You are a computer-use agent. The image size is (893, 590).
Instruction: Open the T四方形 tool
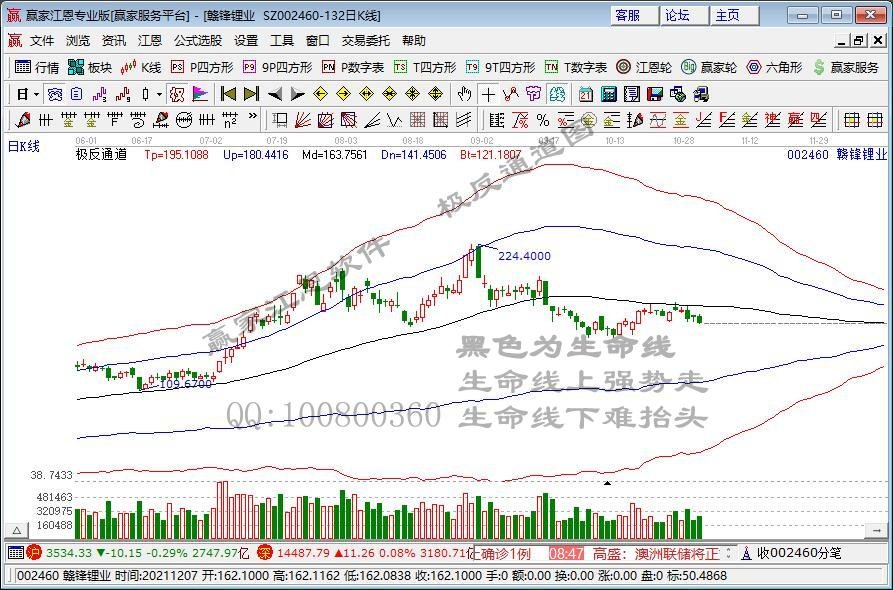coord(425,67)
